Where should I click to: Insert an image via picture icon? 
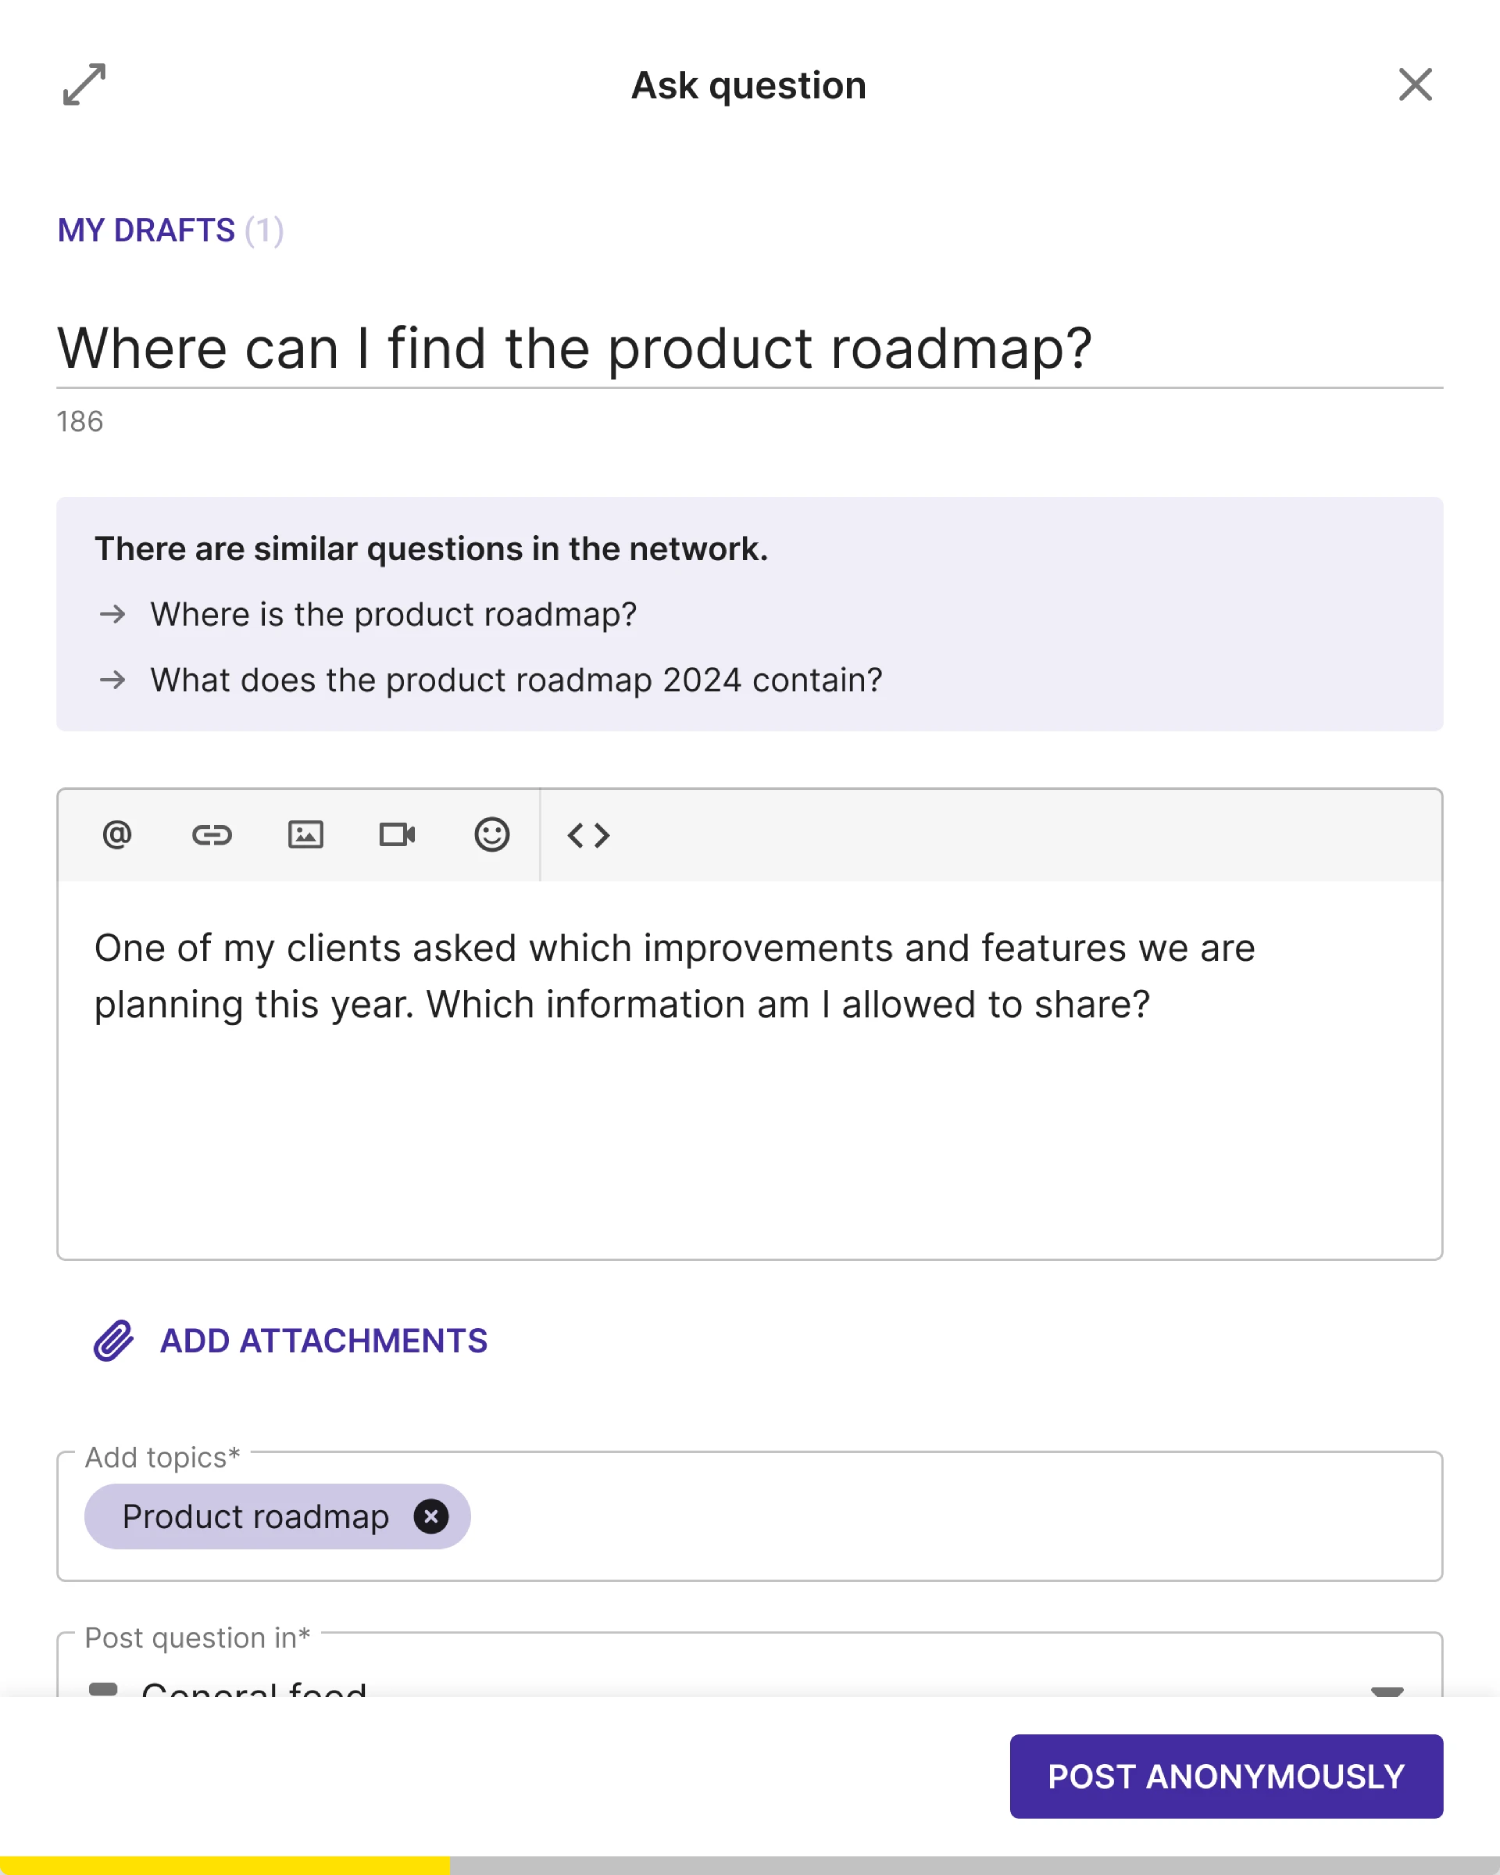pos(305,835)
